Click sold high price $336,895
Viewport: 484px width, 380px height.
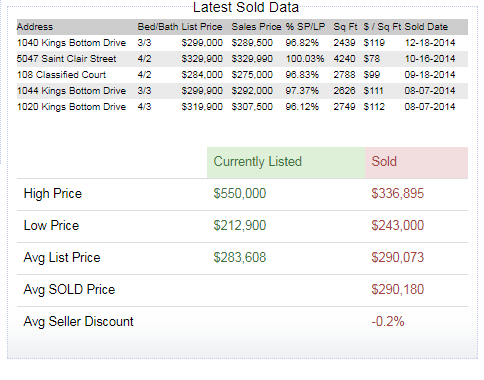[x=398, y=194]
